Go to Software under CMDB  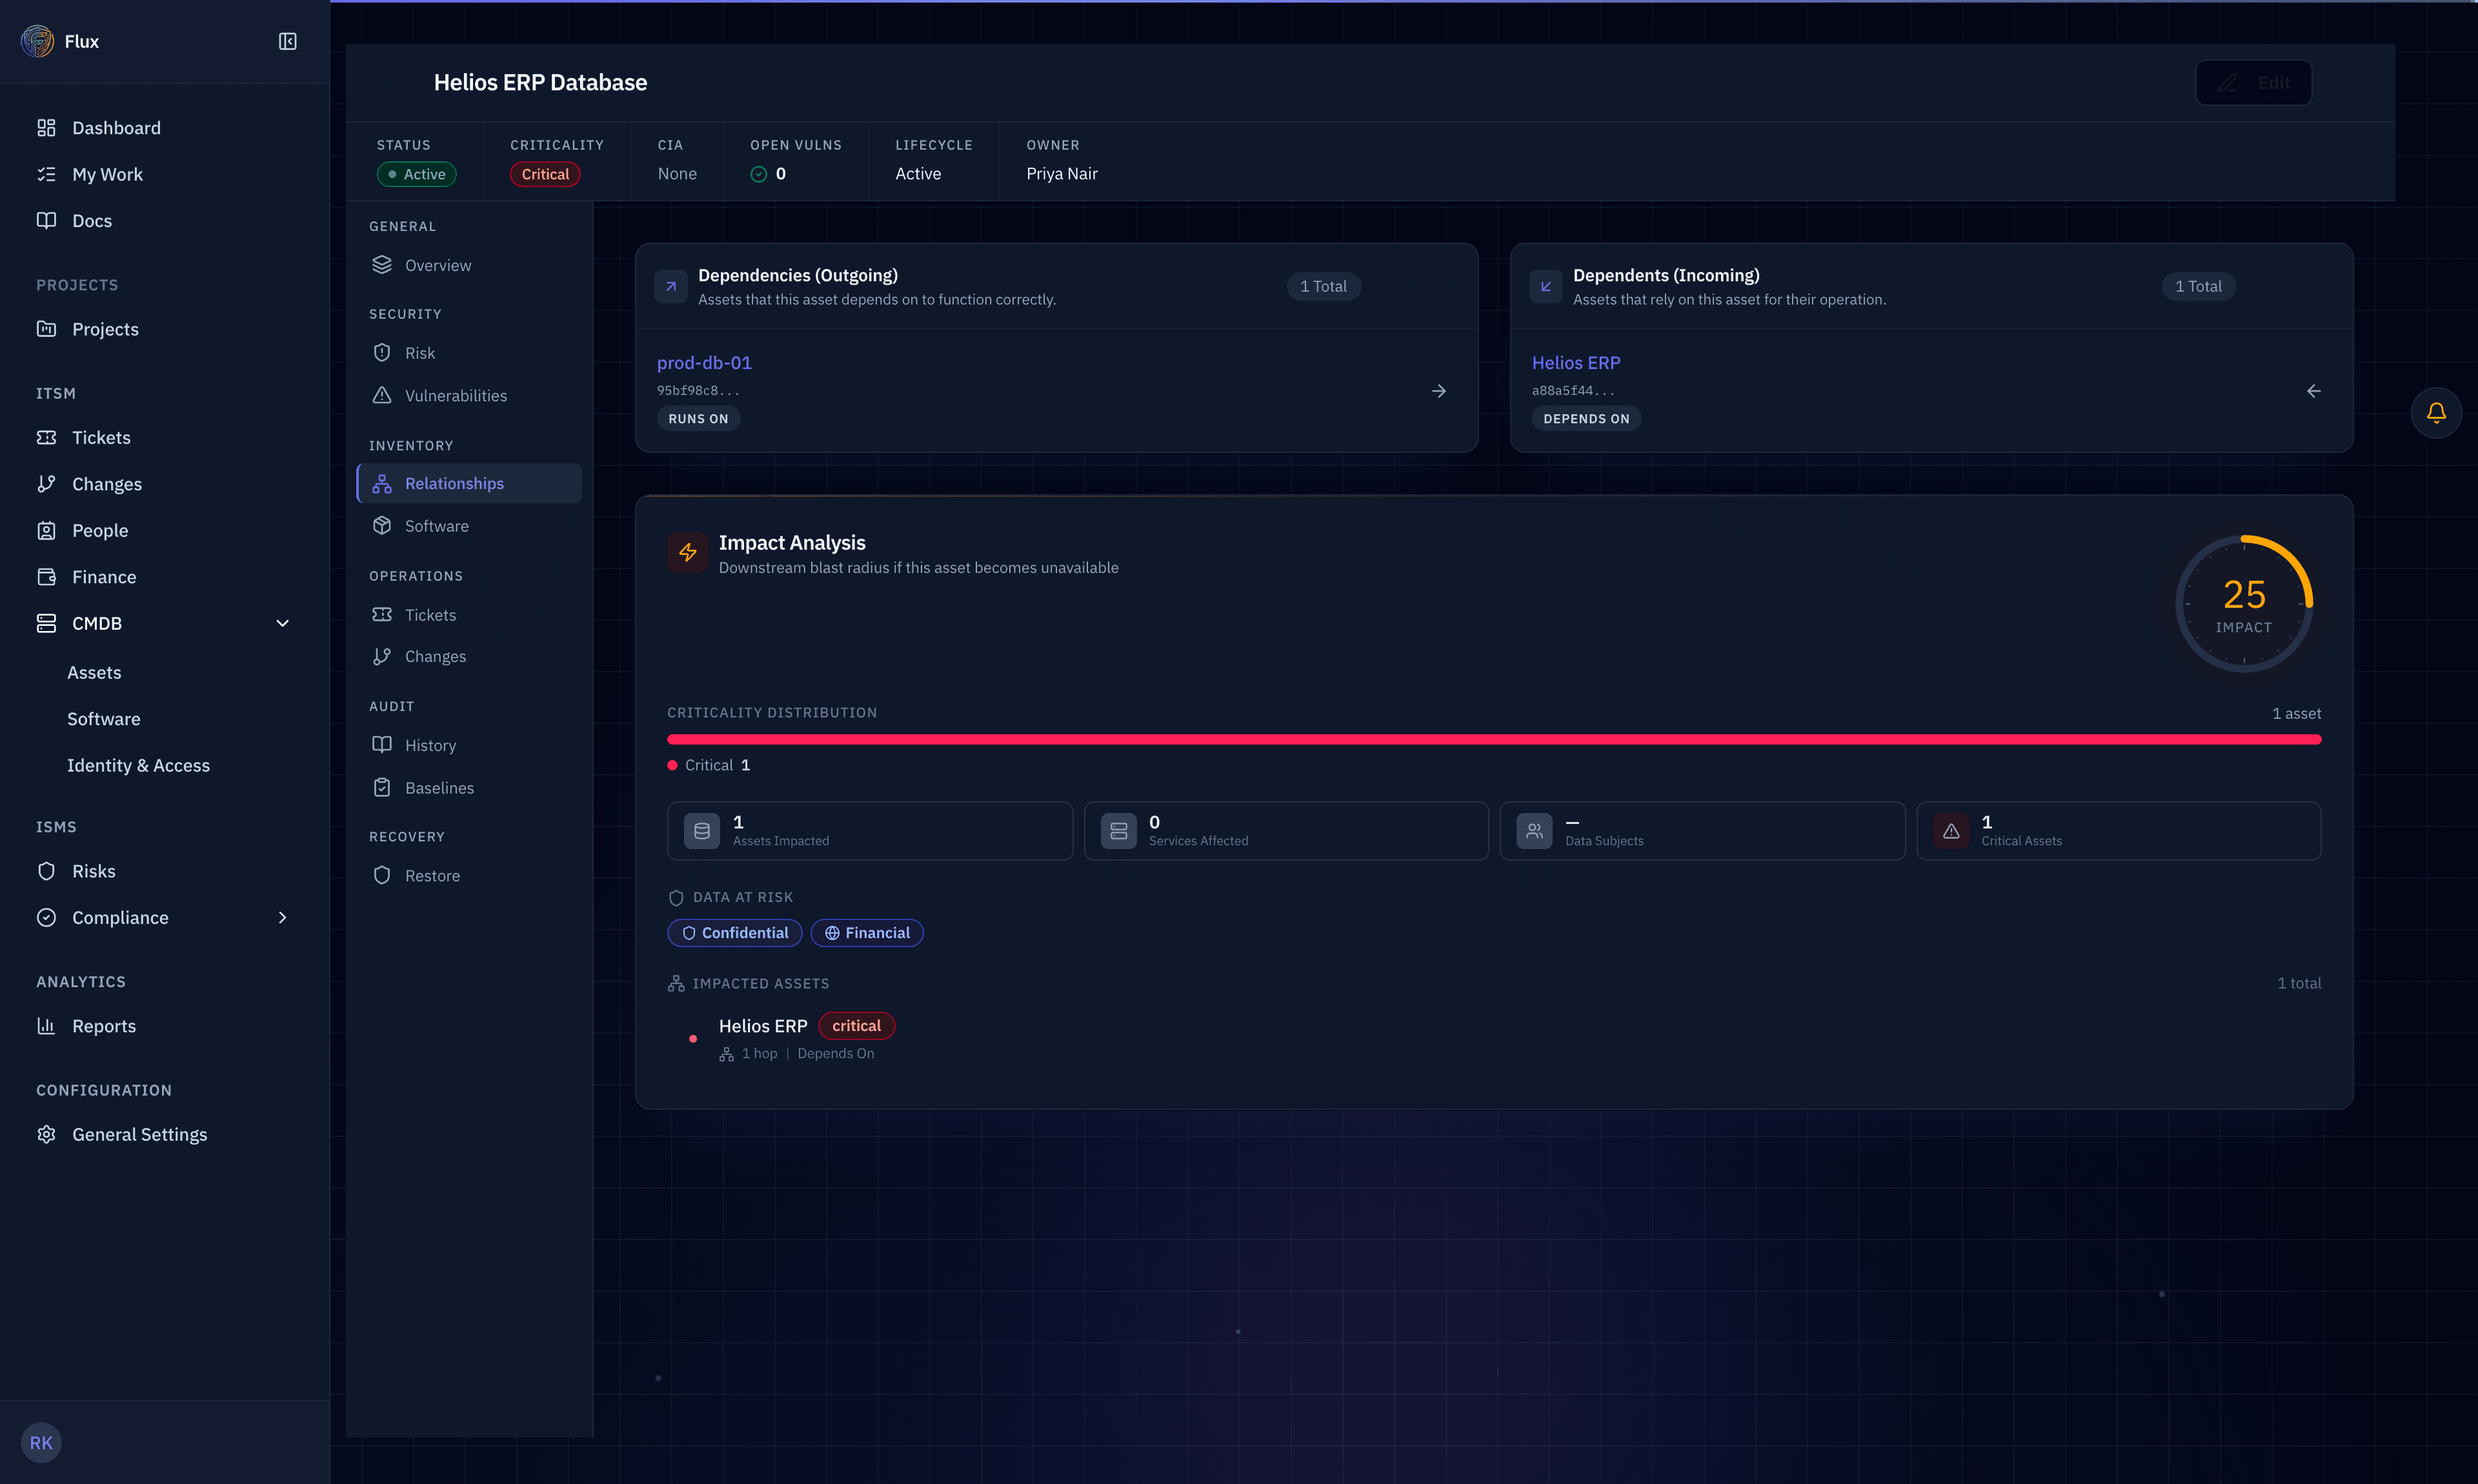tap(104, 719)
